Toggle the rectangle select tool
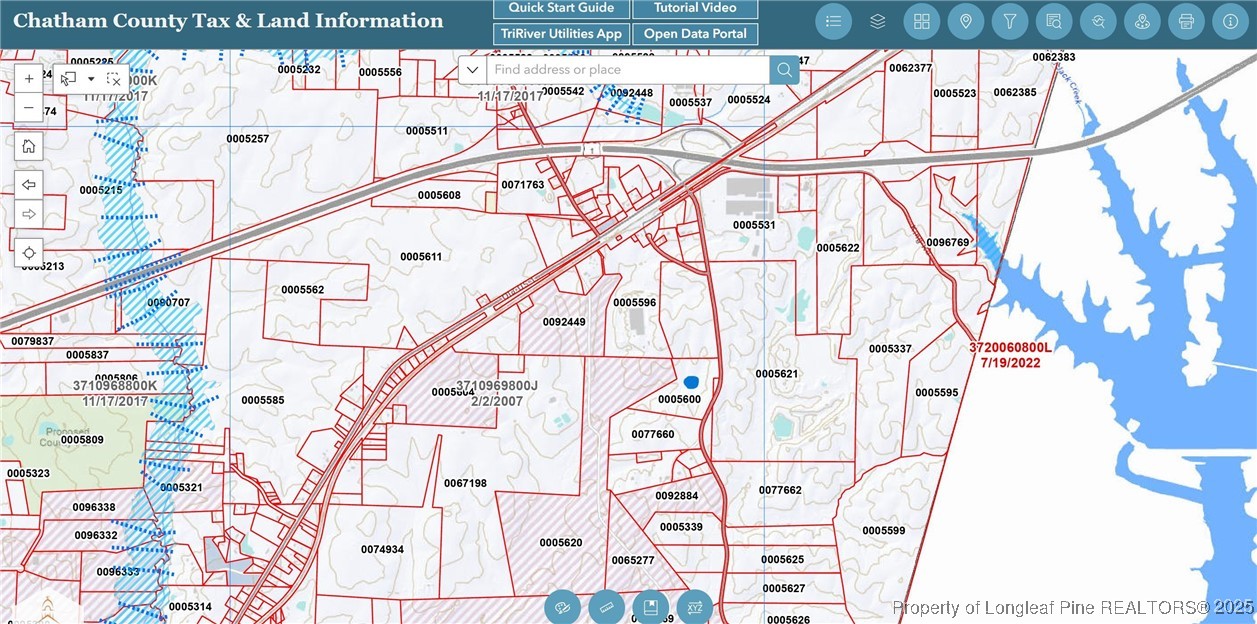The width and height of the screenshot is (1257, 624). pos(69,78)
